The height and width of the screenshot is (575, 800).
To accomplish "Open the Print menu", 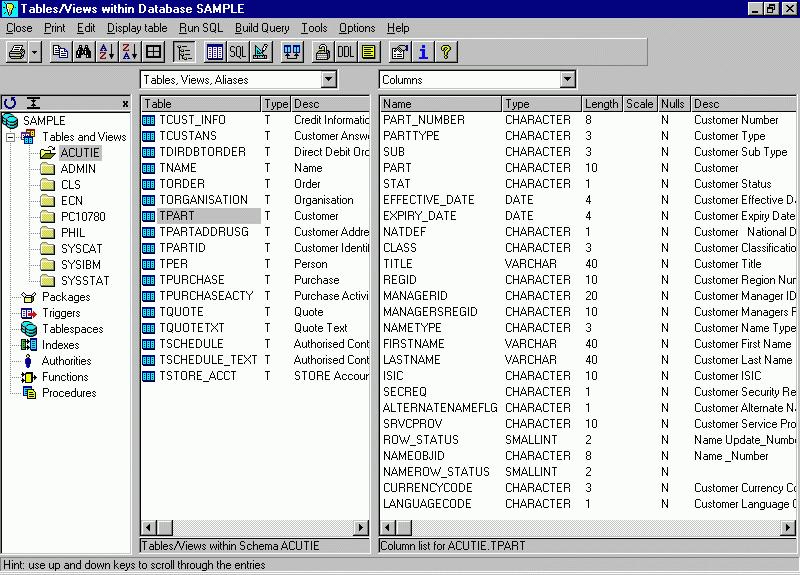I will click(x=55, y=28).
